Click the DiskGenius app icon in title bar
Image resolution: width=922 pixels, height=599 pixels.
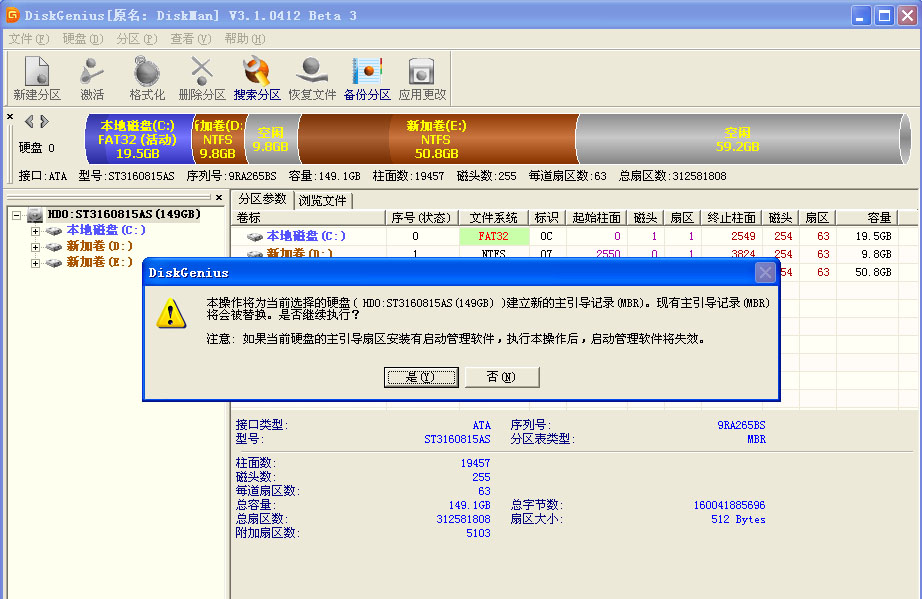(12, 15)
